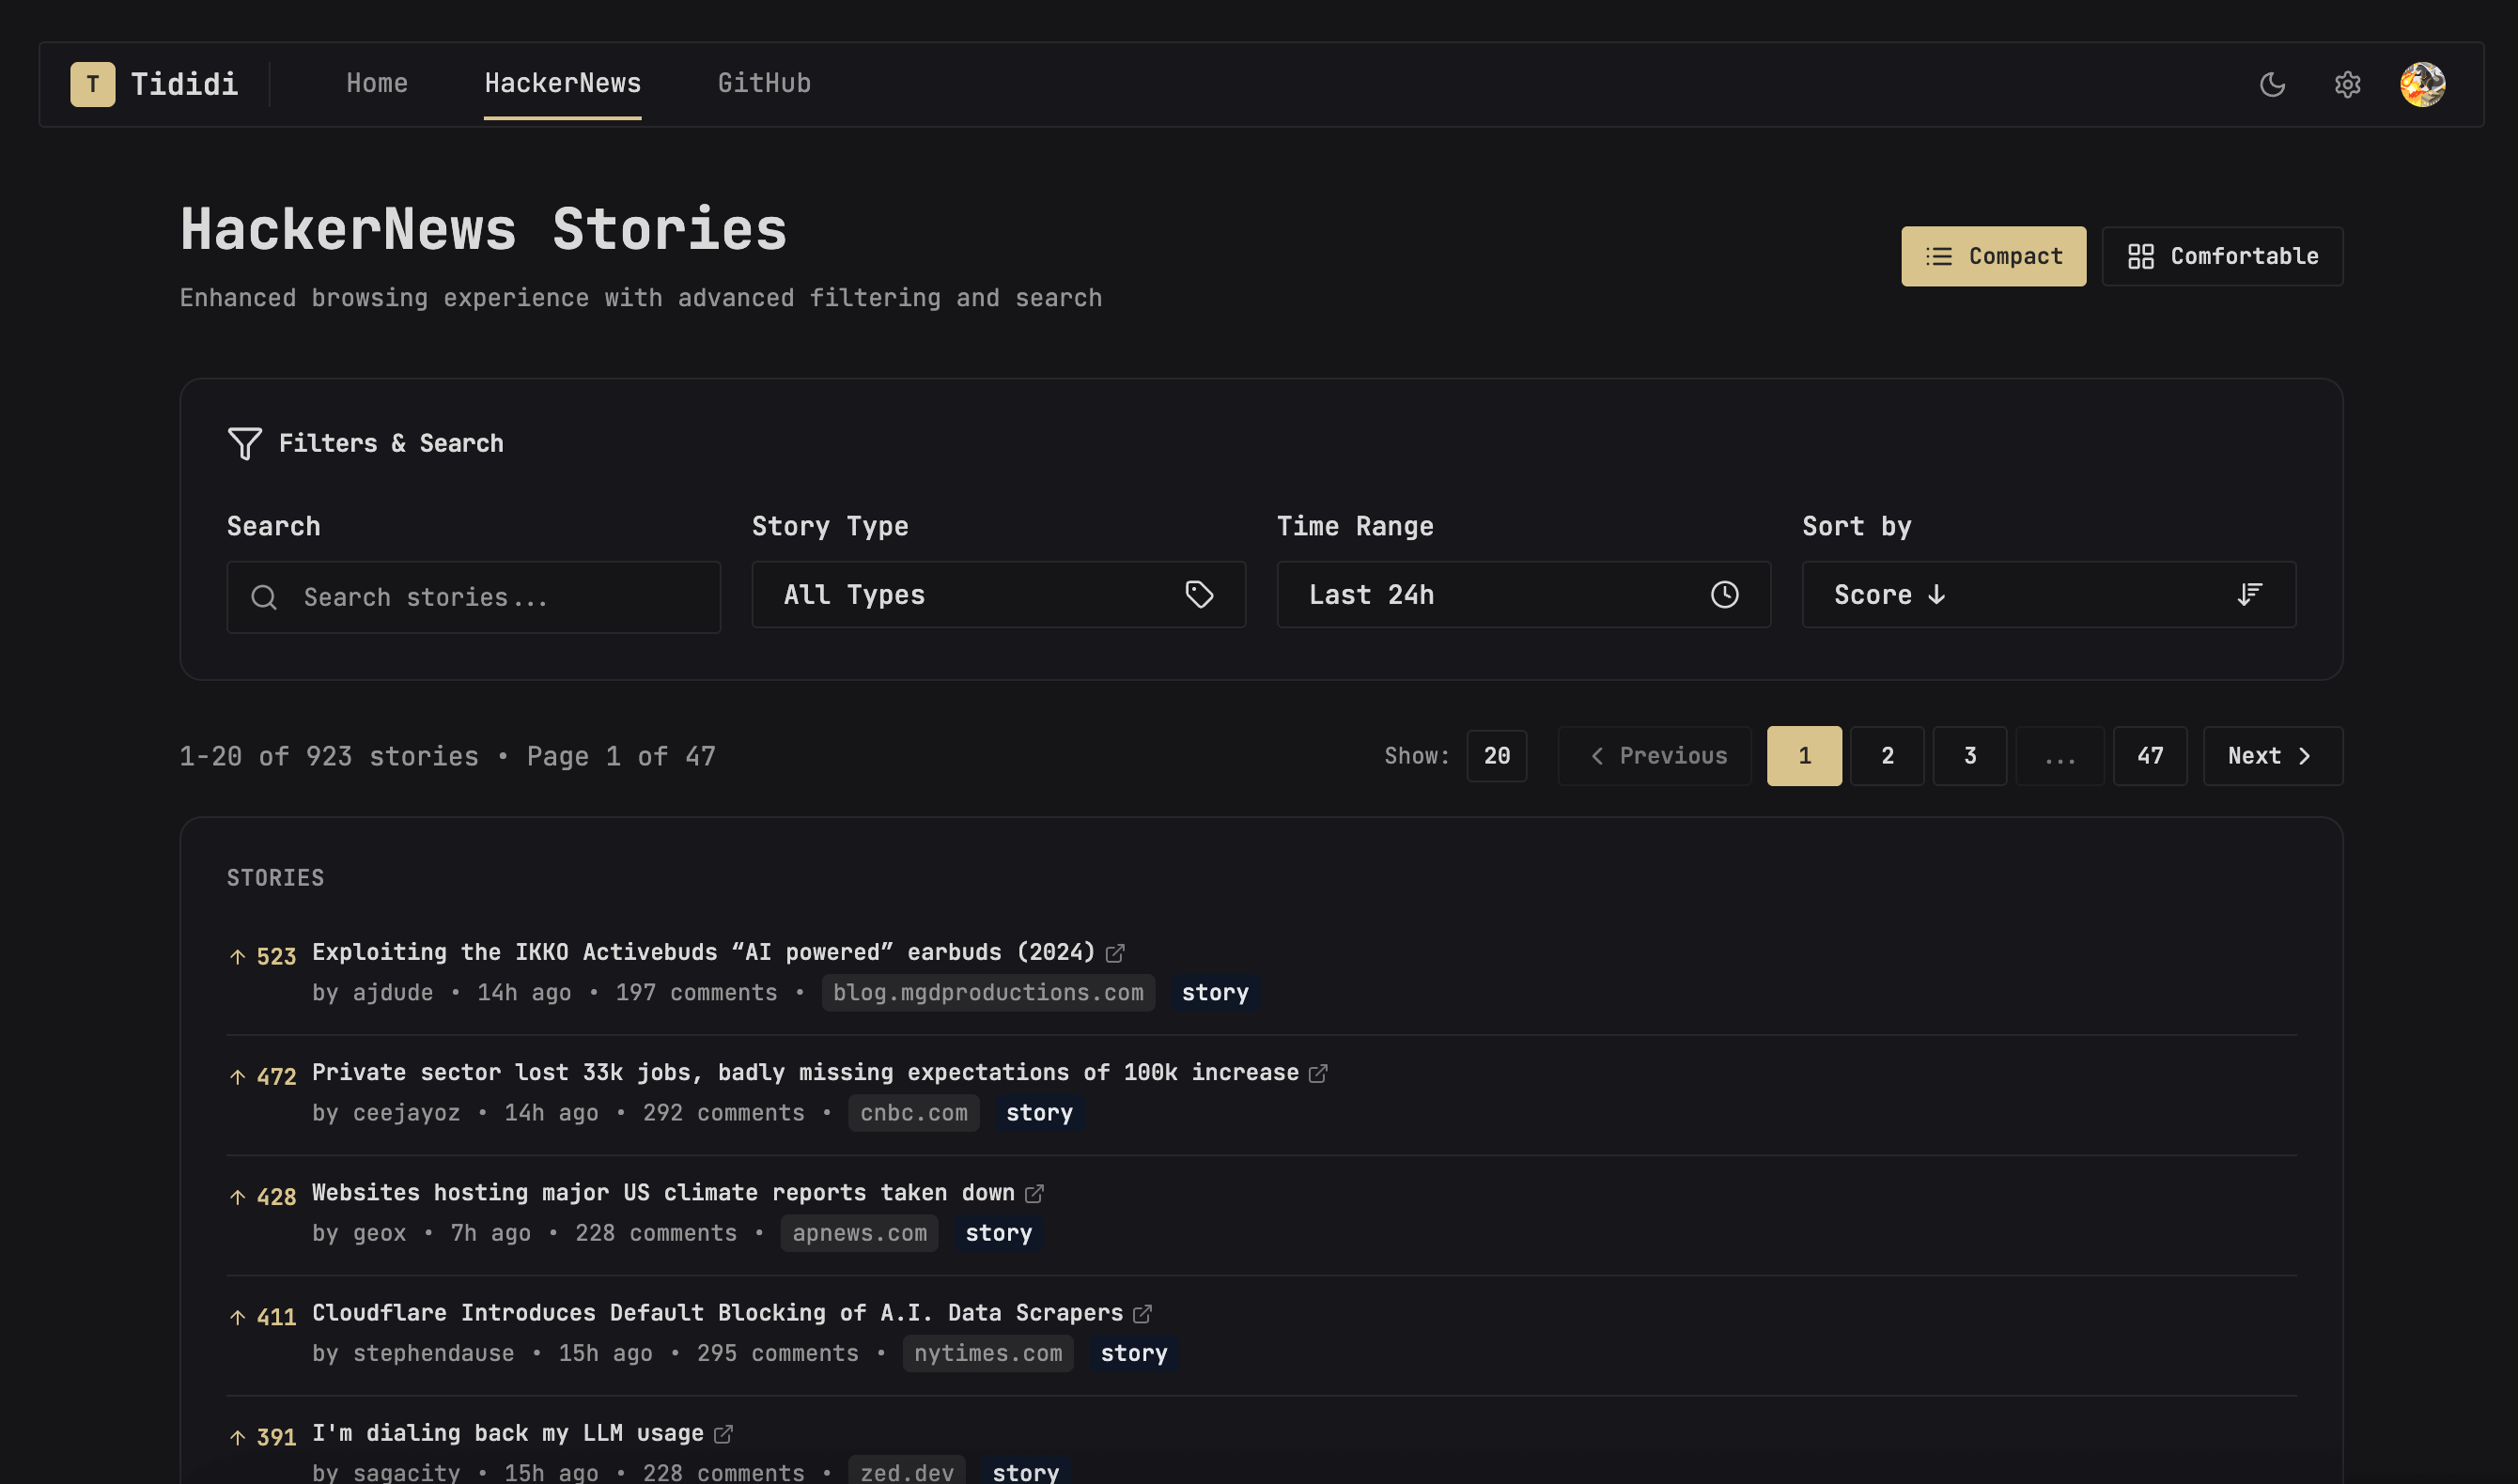Click 1-20 of 923 stories count text
Image resolution: width=2518 pixels, height=1484 pixels.
coord(329,755)
